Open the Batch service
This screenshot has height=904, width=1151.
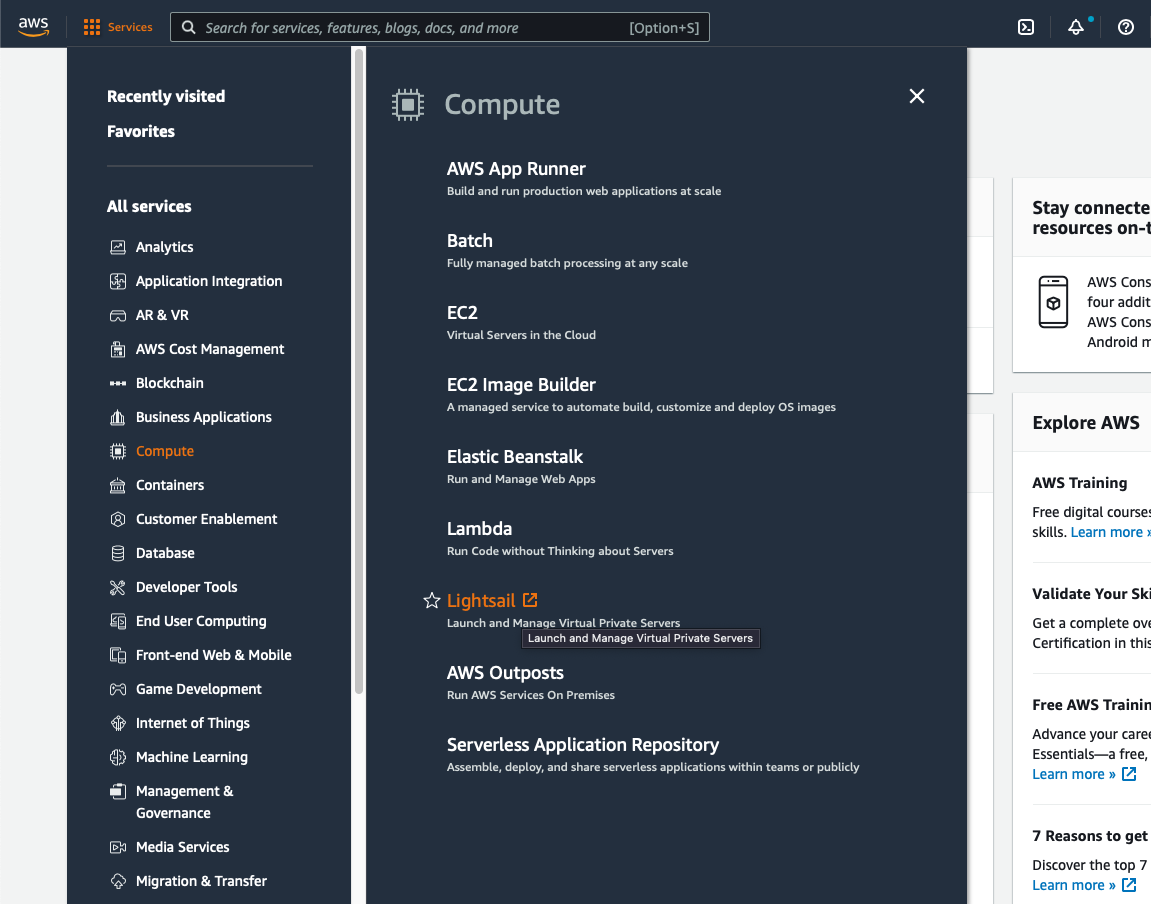(470, 241)
